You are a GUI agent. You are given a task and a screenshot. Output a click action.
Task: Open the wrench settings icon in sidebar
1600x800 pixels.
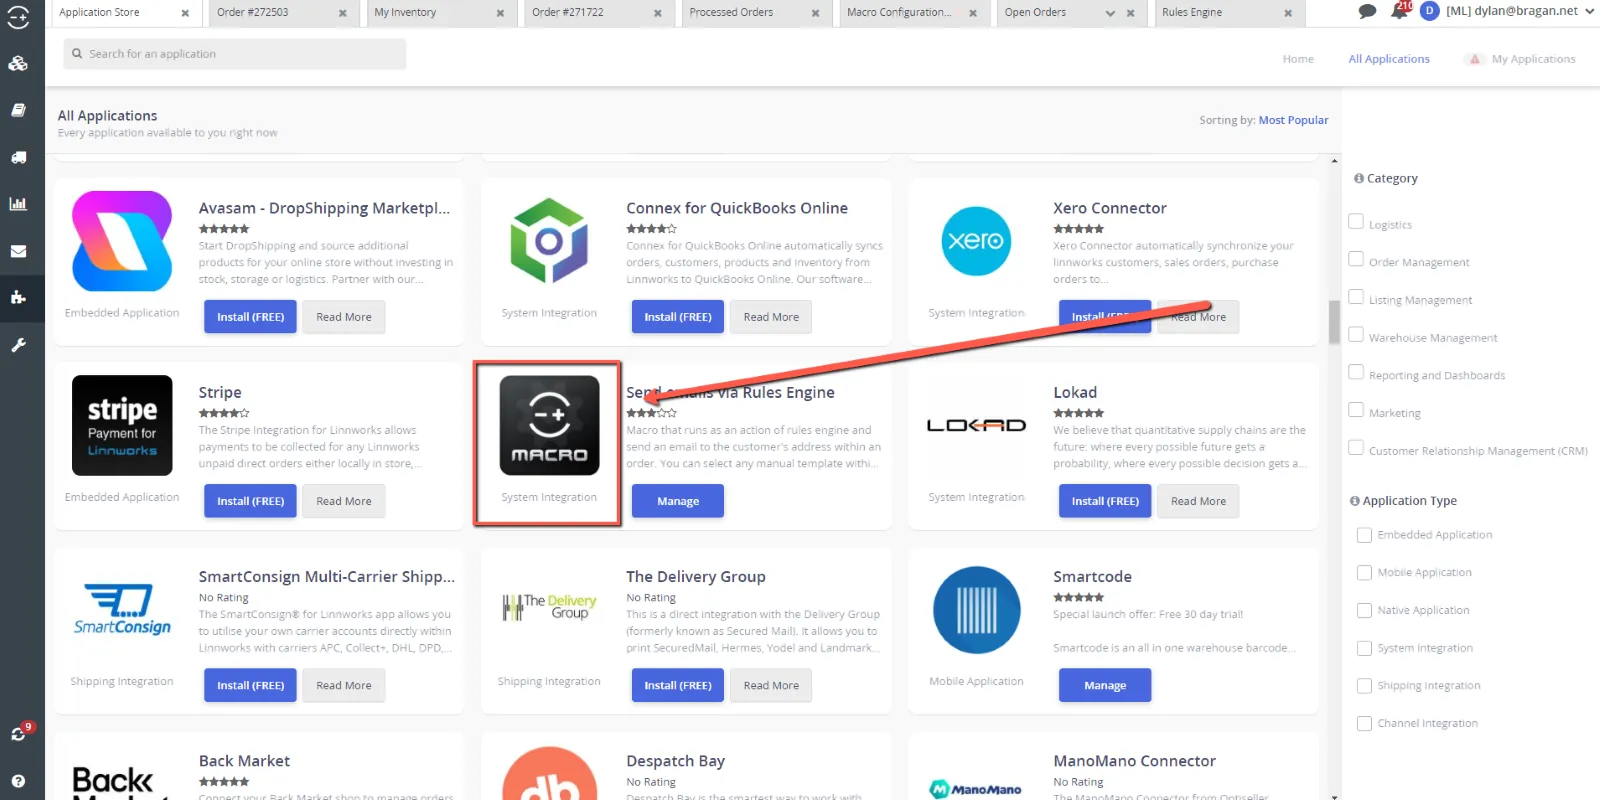[18, 345]
